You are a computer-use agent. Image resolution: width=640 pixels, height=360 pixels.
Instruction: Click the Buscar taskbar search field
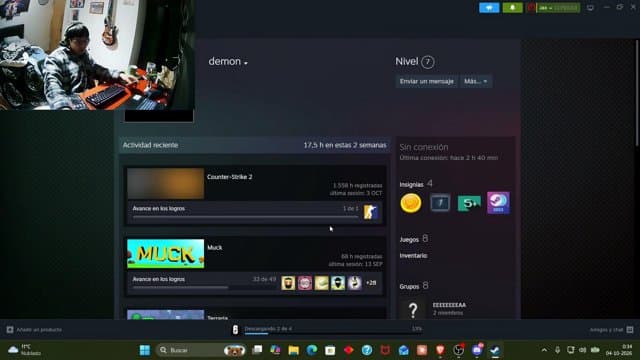click(201, 350)
